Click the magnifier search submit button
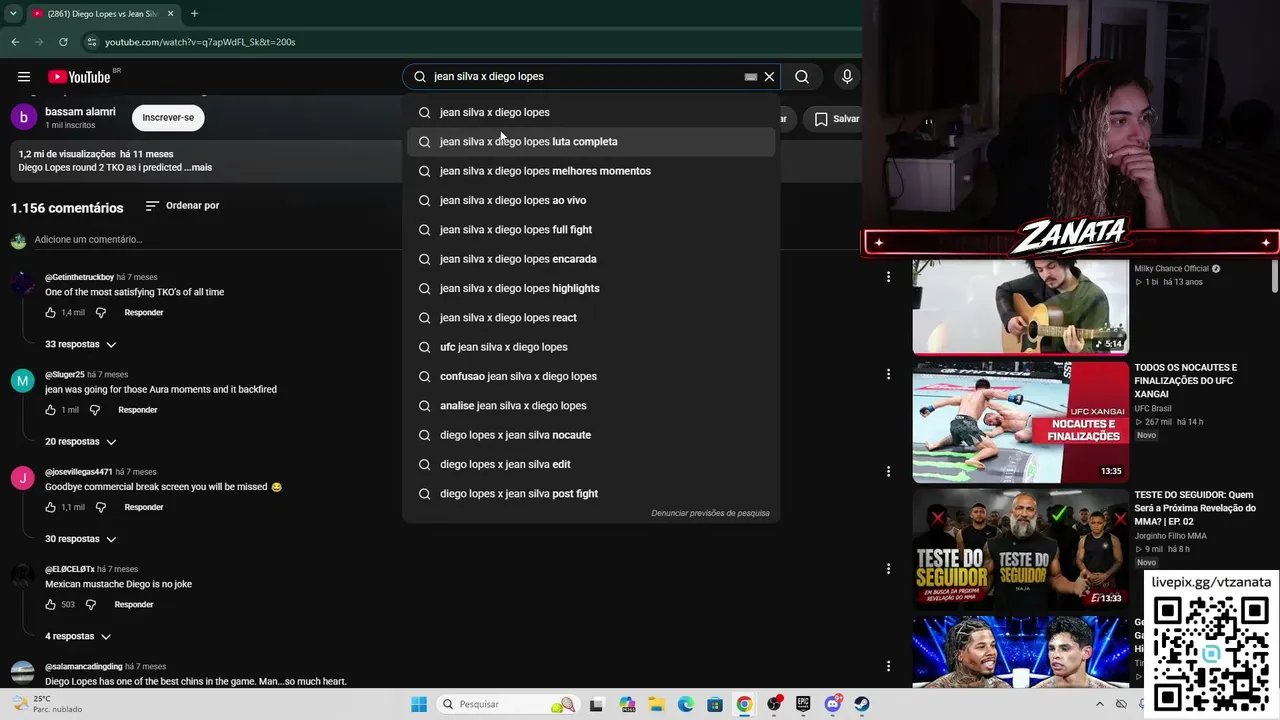Image resolution: width=1280 pixels, height=720 pixels. [x=802, y=77]
